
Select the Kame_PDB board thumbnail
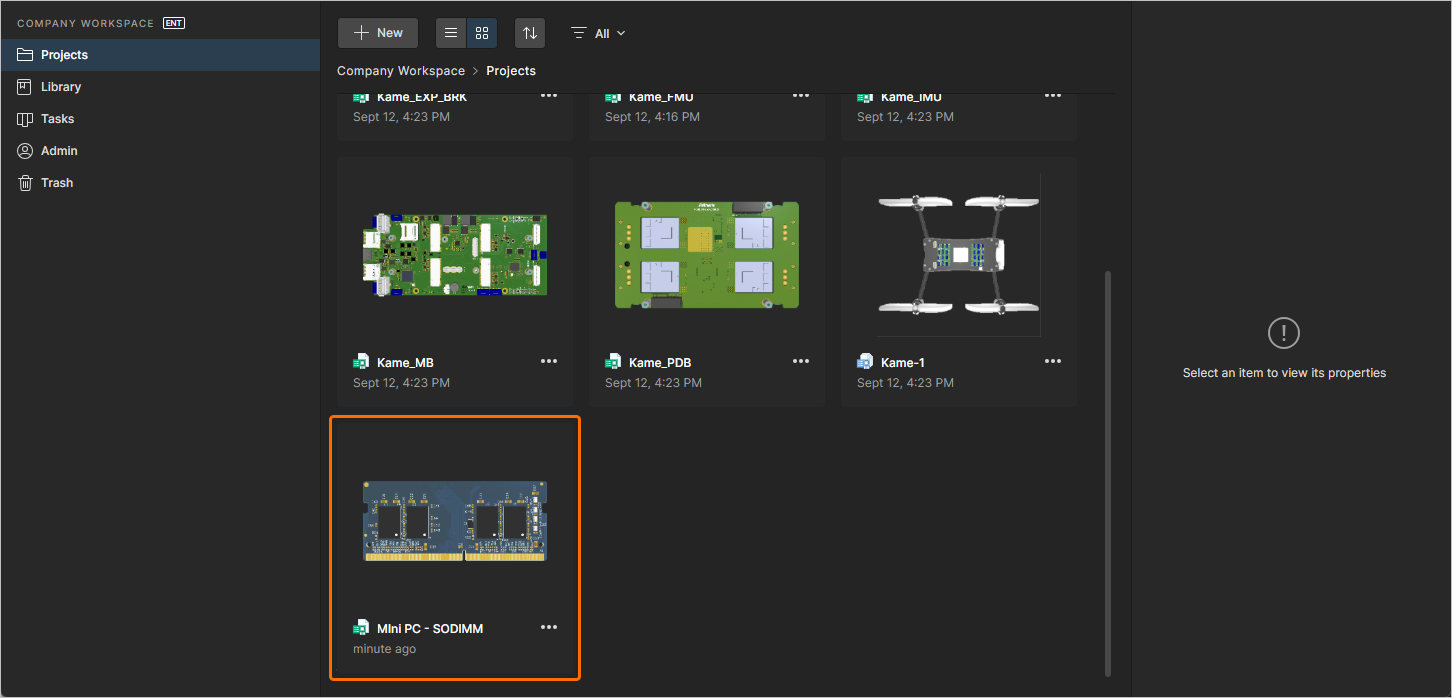706,255
